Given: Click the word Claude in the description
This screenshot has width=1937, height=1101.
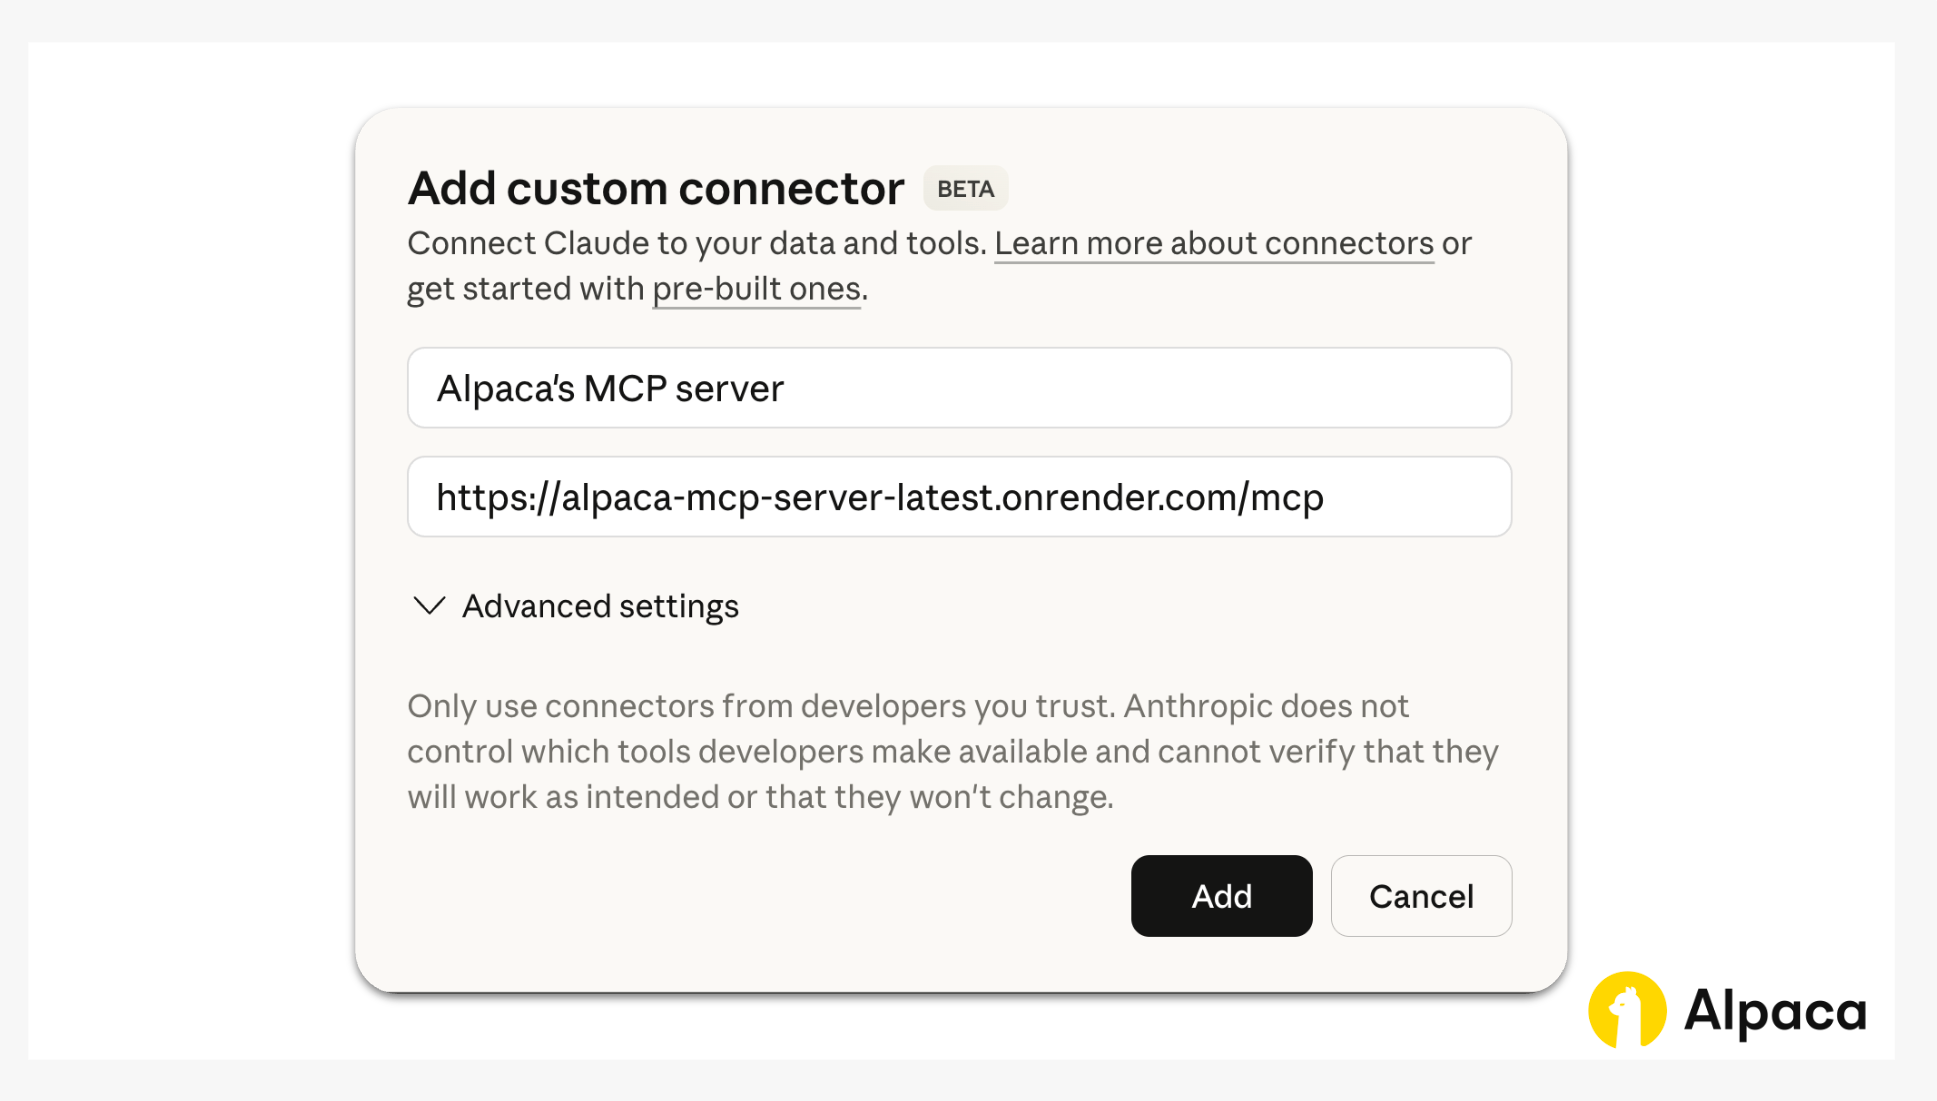Looking at the screenshot, I should coord(596,243).
